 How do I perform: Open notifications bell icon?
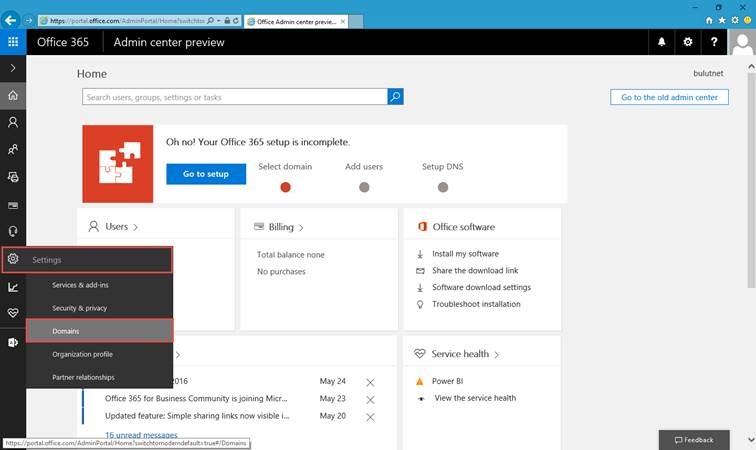point(662,42)
